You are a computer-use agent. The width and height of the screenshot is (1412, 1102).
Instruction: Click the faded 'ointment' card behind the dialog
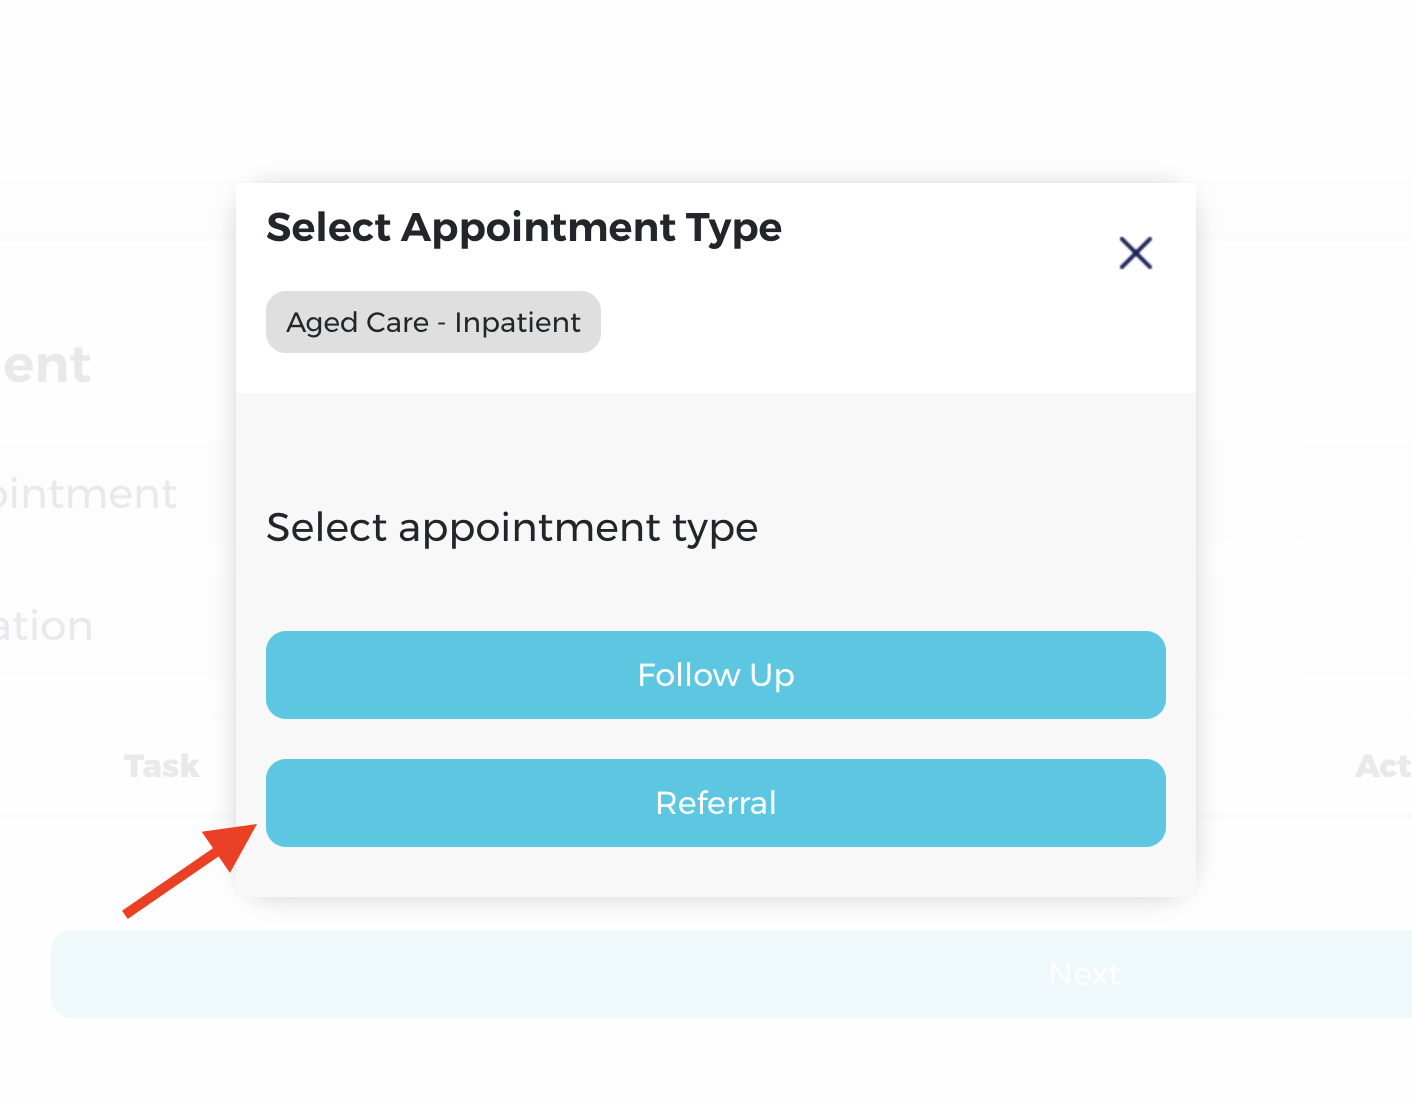(90, 494)
